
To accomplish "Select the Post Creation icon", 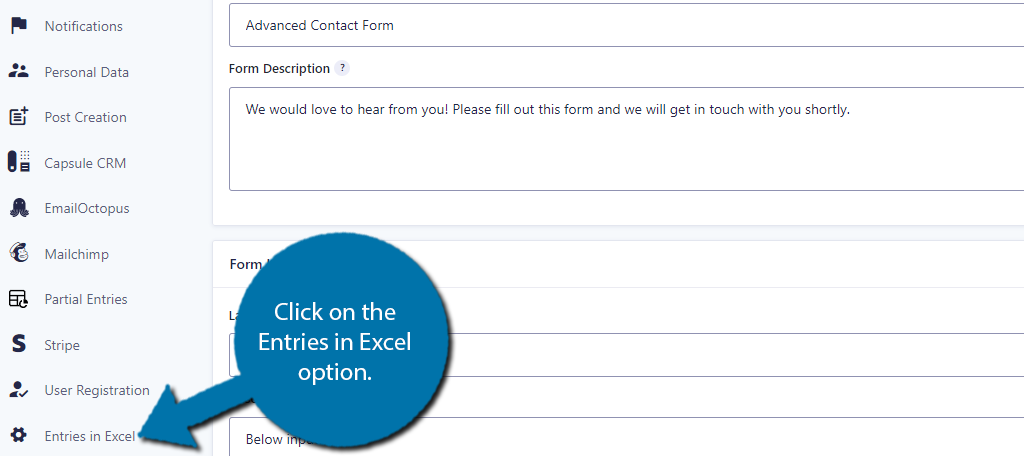I will (x=19, y=117).
